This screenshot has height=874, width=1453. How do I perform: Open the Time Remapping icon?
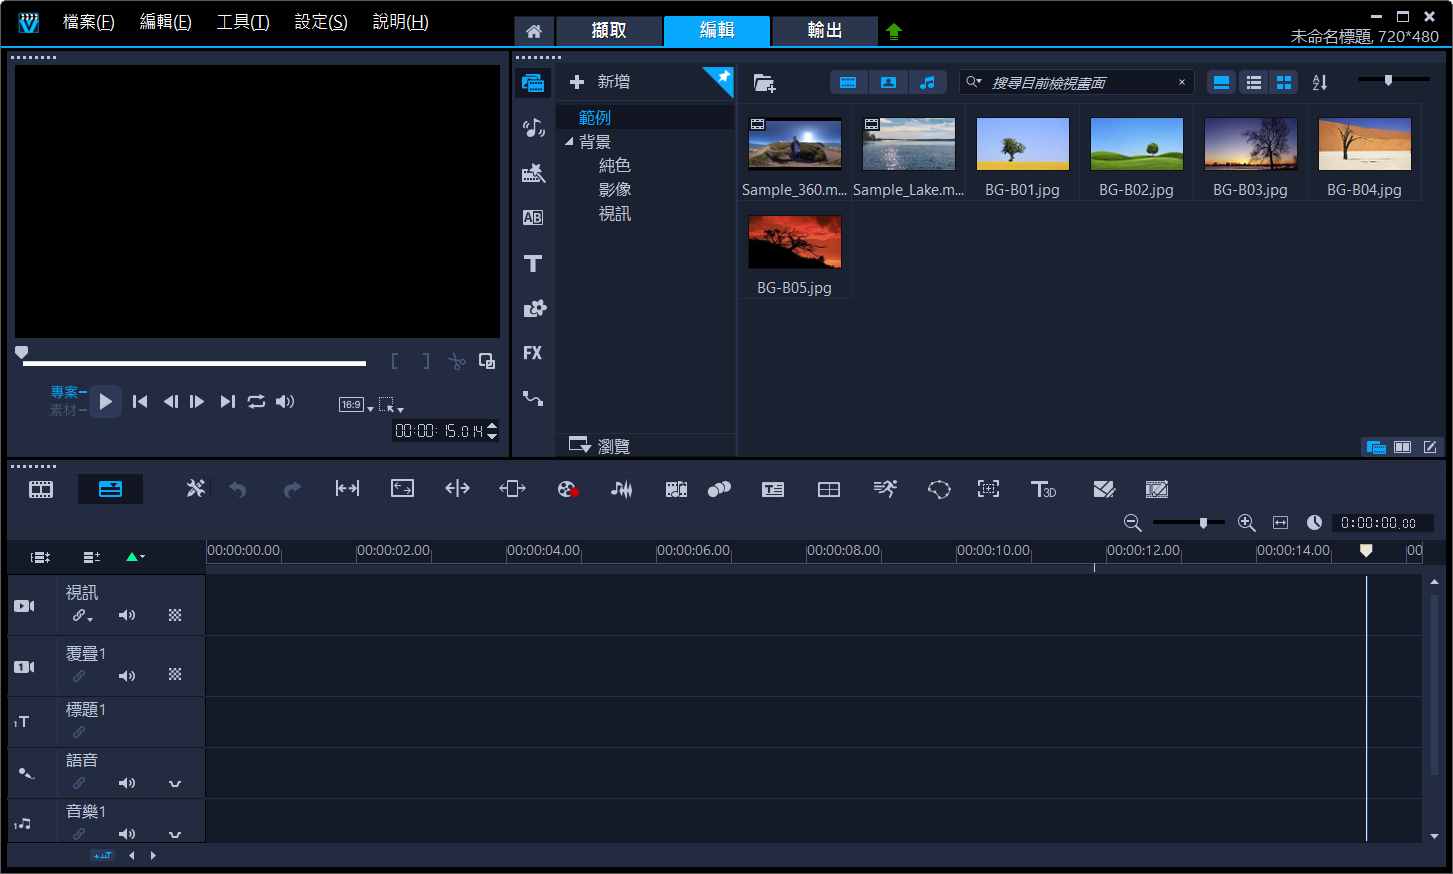(885, 489)
